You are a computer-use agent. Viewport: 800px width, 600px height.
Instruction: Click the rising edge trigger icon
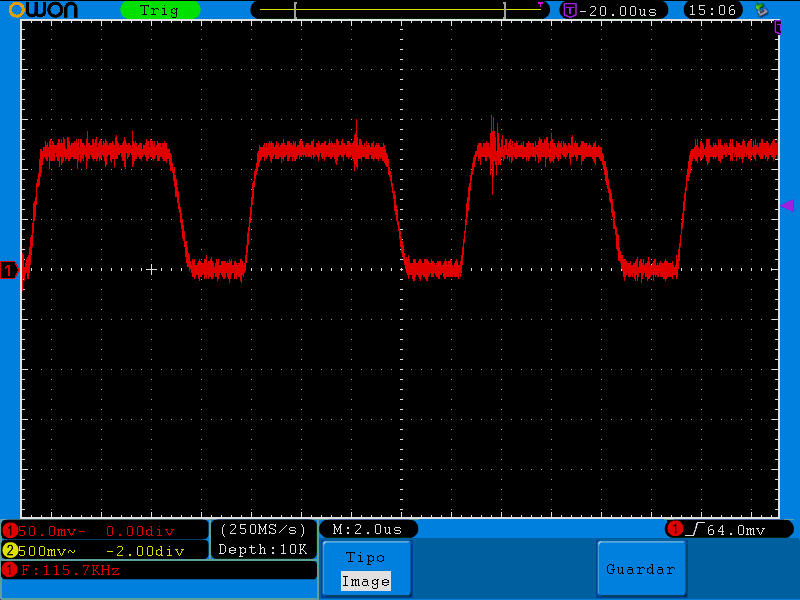[695, 530]
